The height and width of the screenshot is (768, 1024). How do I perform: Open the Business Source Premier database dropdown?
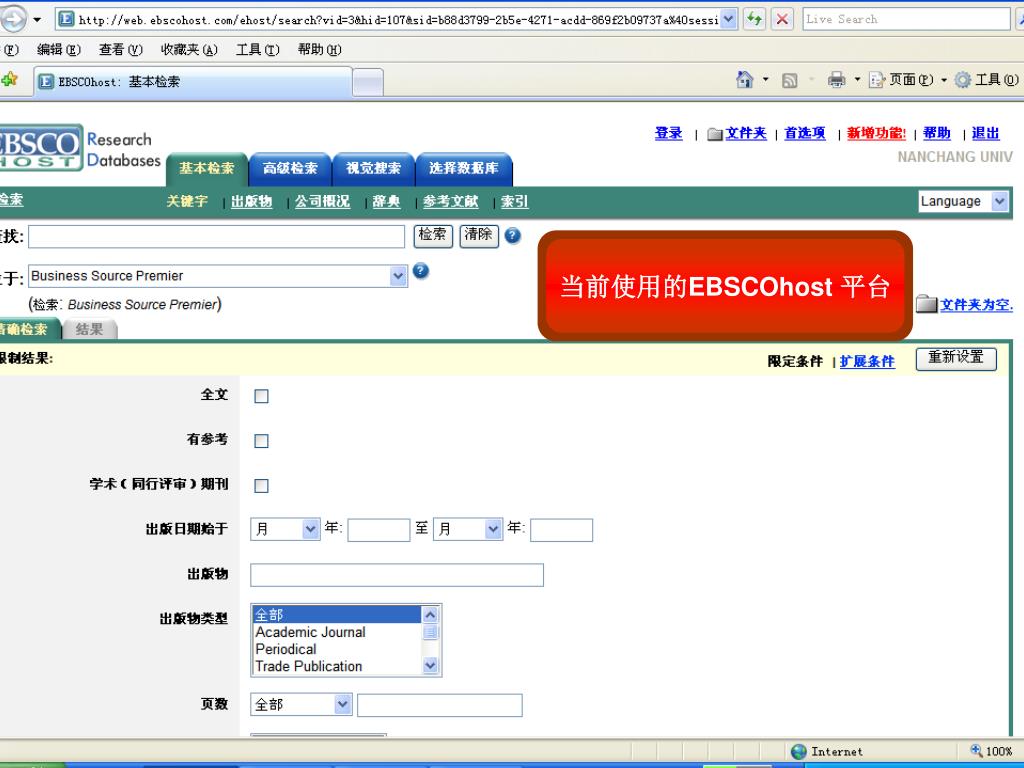[x=398, y=276]
